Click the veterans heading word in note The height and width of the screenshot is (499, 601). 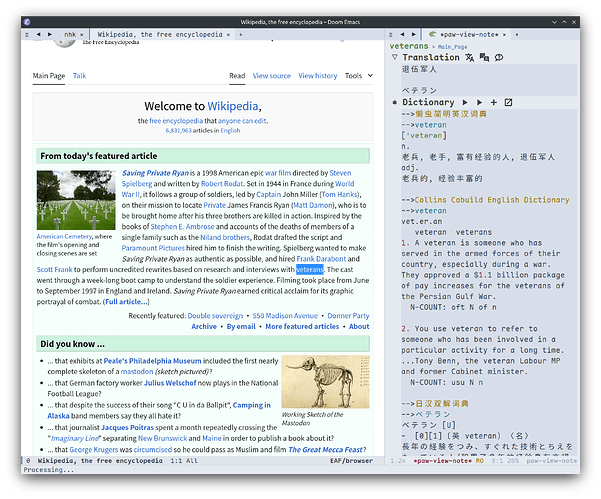pyautogui.click(x=409, y=46)
